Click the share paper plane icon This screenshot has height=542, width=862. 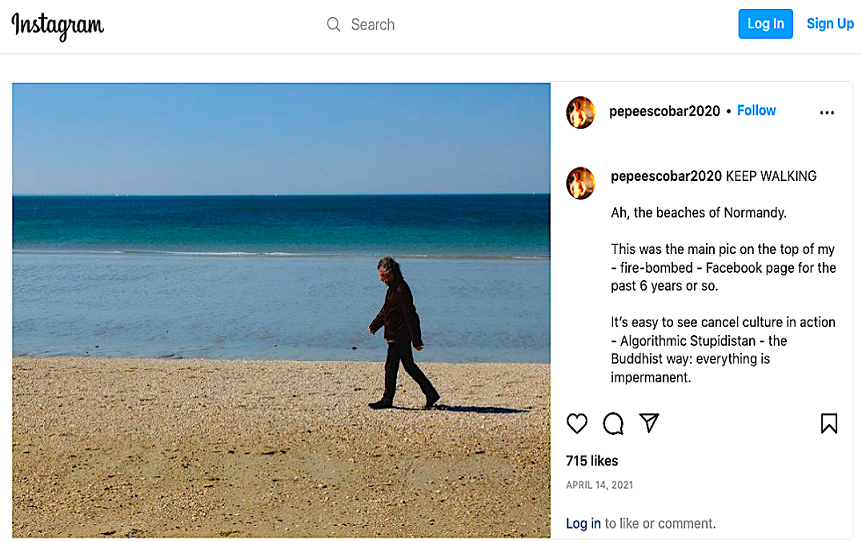pos(649,423)
